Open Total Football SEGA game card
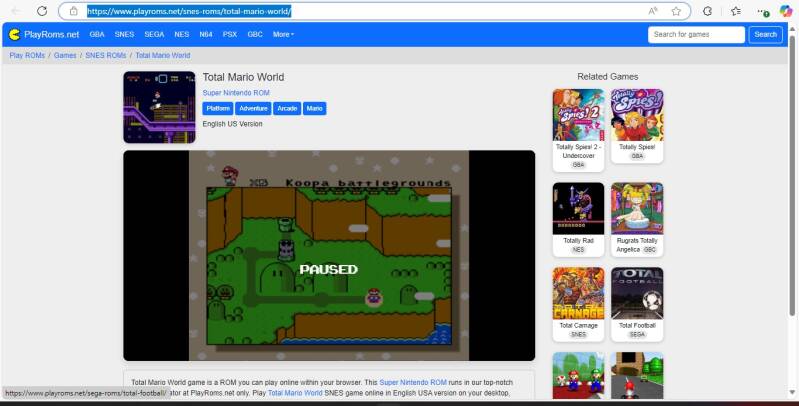This screenshot has height=406, width=799. [x=637, y=304]
